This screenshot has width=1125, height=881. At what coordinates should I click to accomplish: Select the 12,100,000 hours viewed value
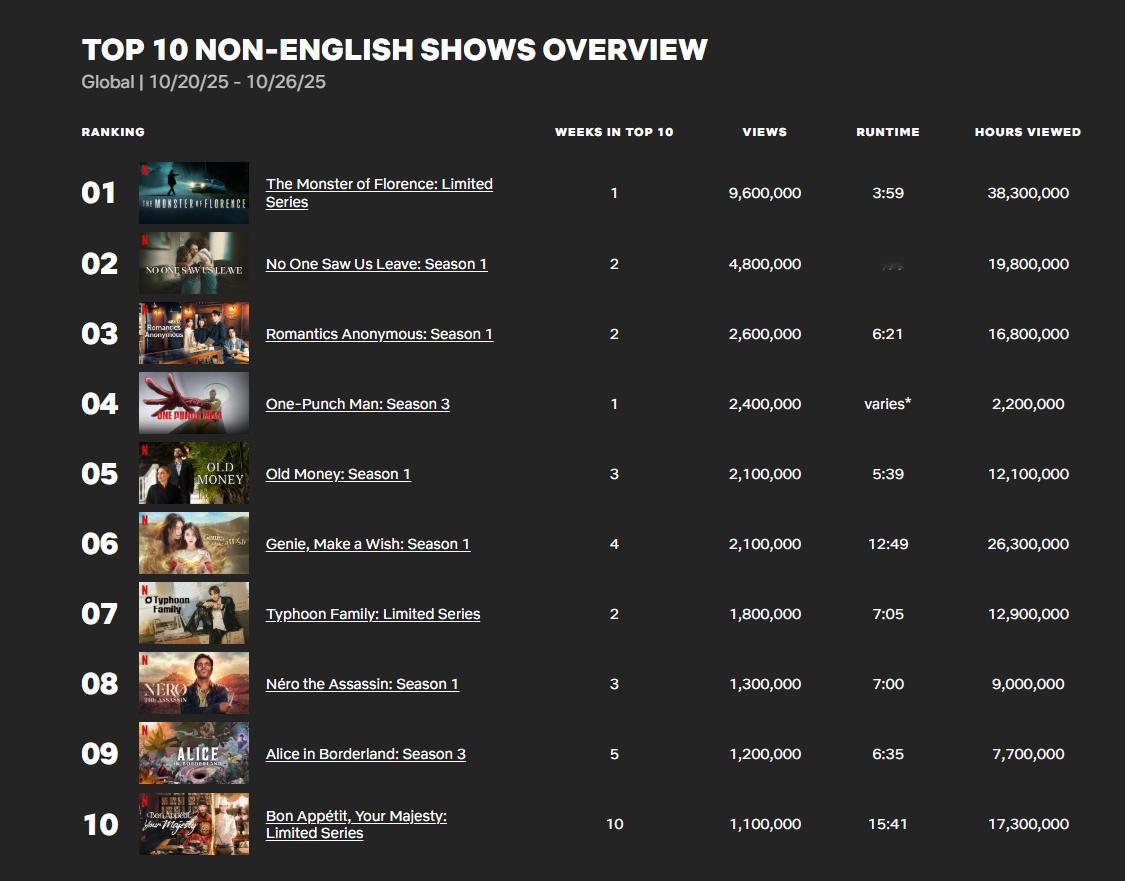(x=1028, y=474)
